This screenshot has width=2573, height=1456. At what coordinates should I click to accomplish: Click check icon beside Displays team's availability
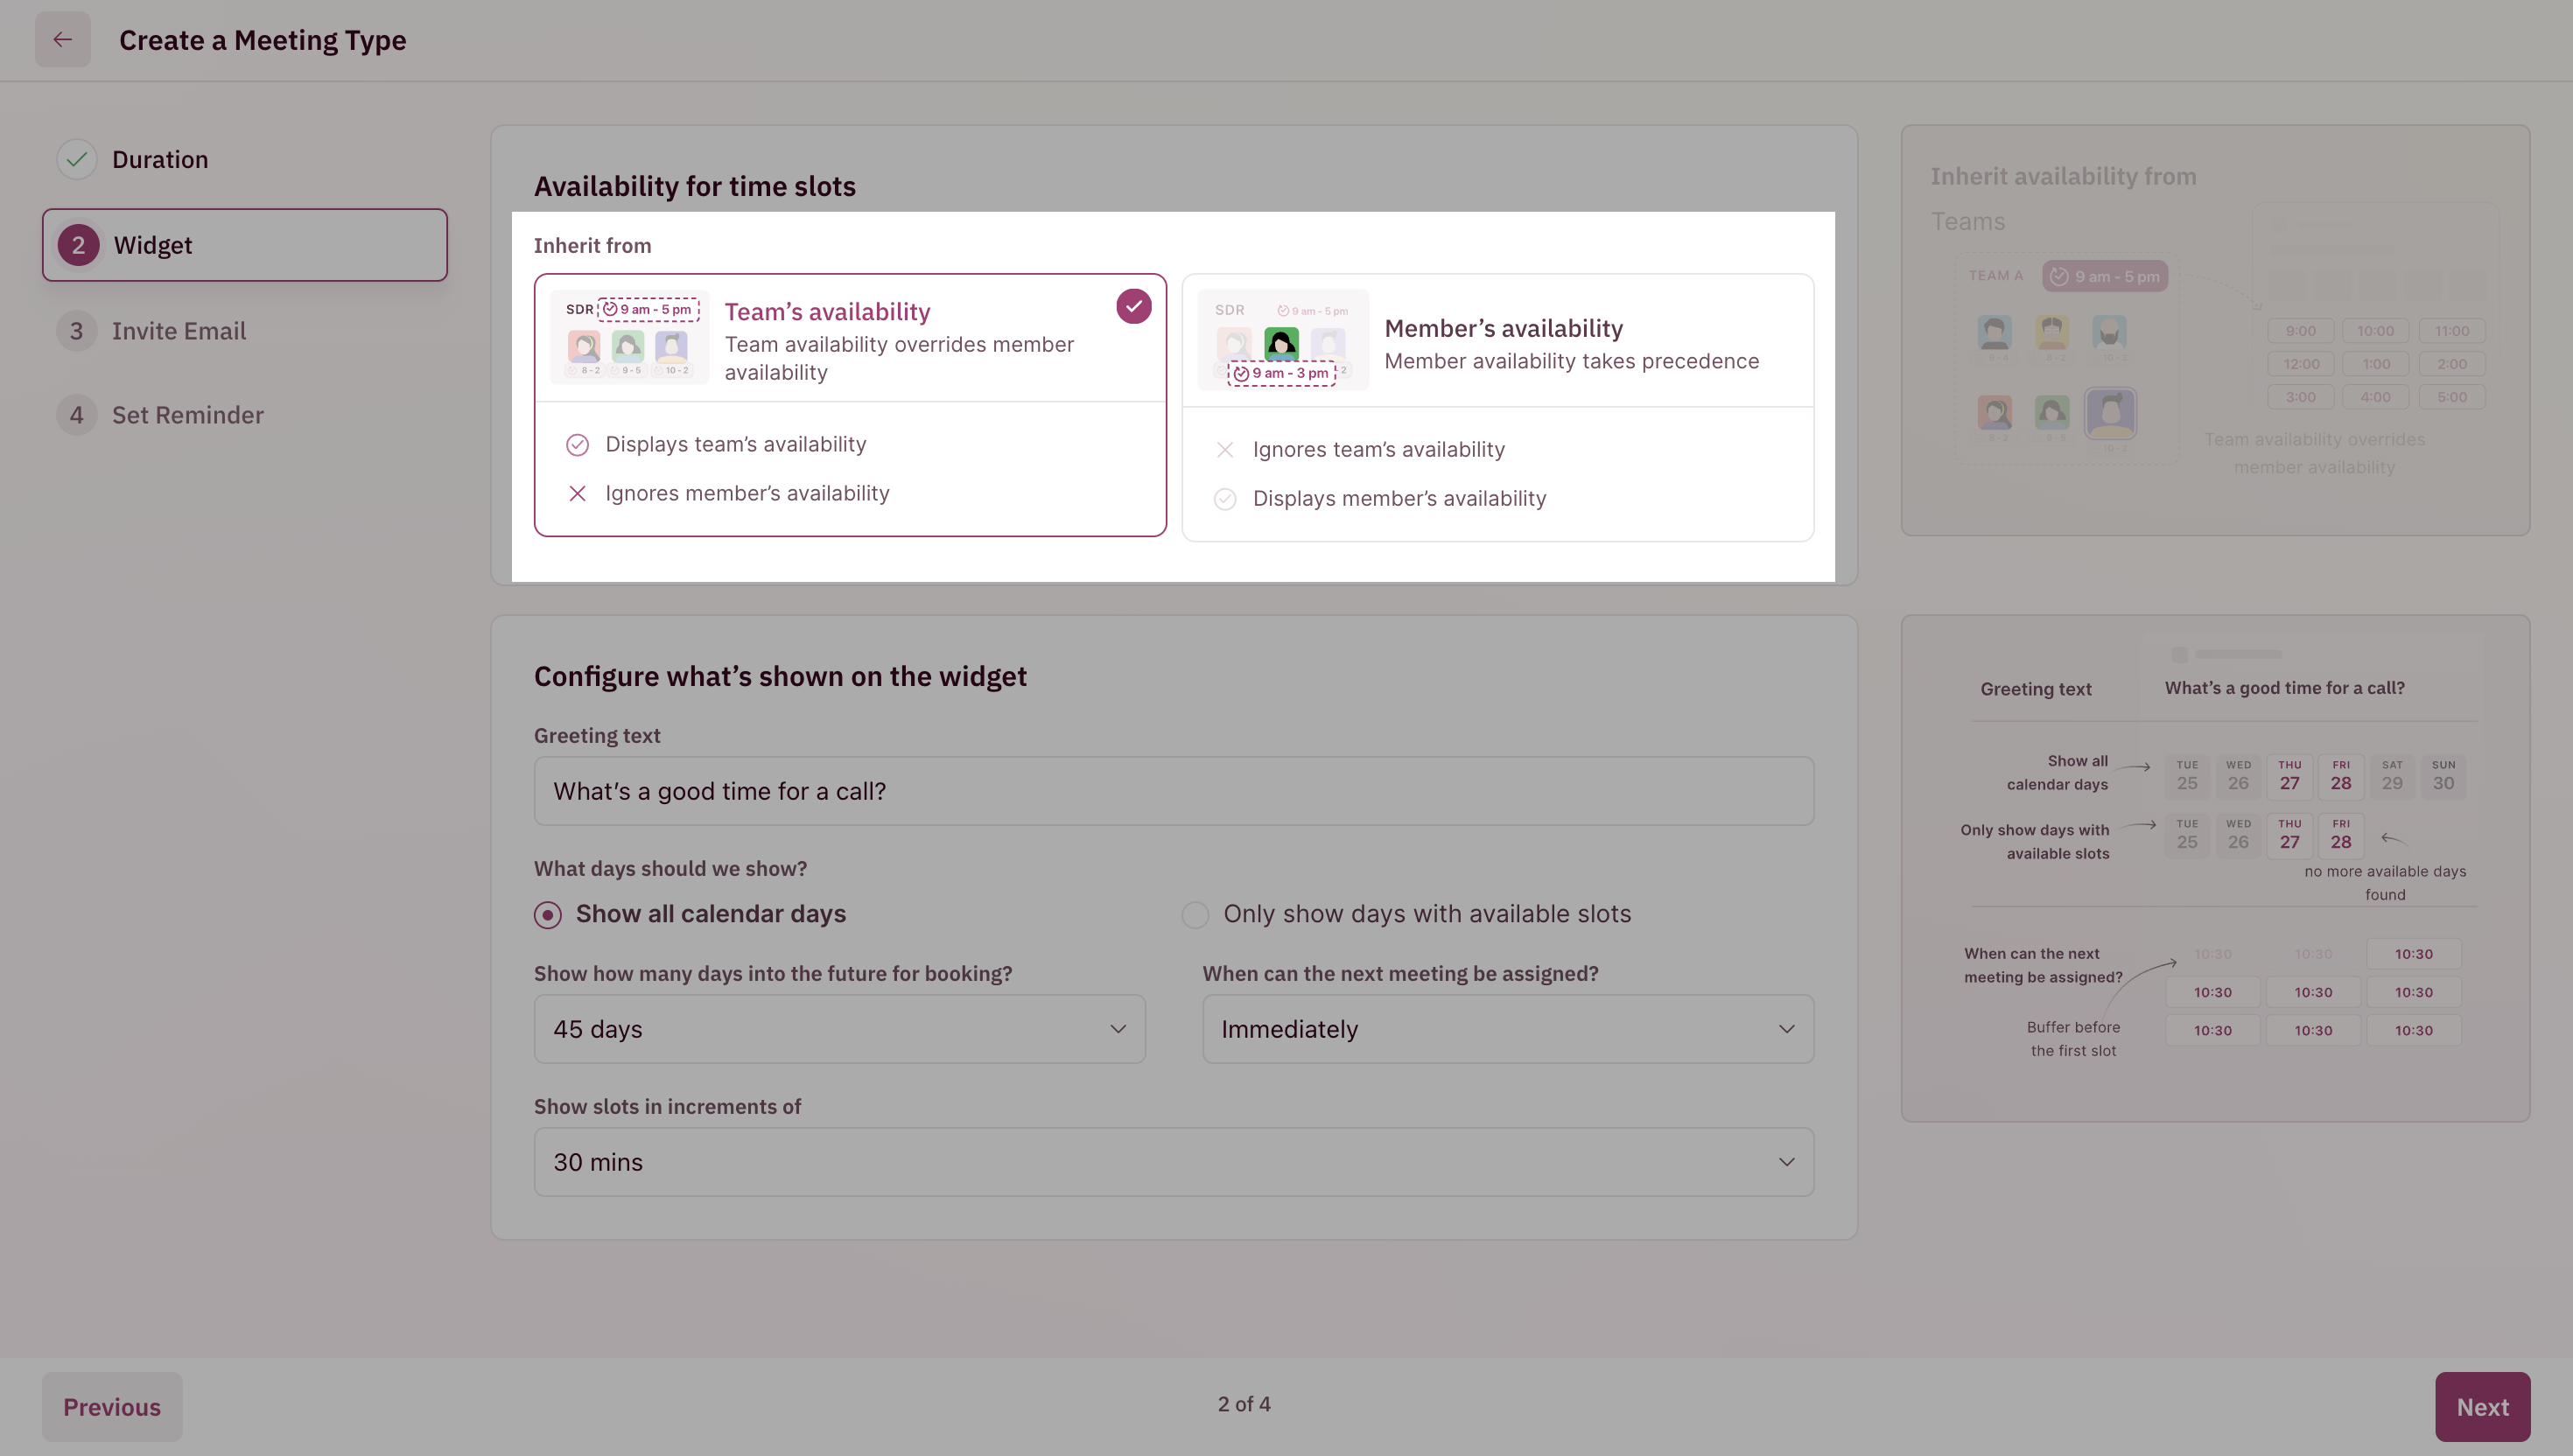click(577, 445)
